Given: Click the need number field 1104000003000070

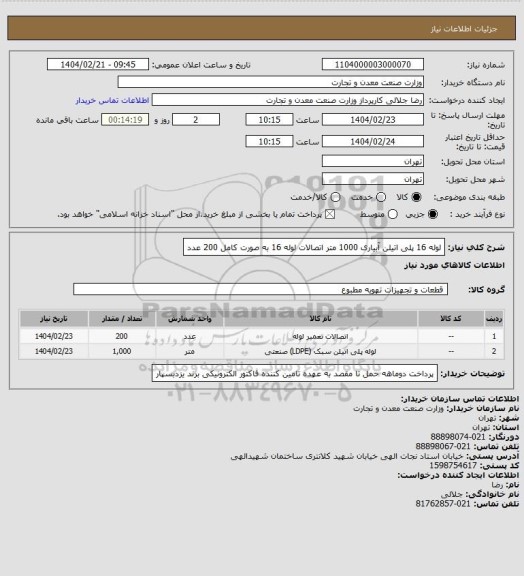Looking at the screenshot, I should click(373, 65).
